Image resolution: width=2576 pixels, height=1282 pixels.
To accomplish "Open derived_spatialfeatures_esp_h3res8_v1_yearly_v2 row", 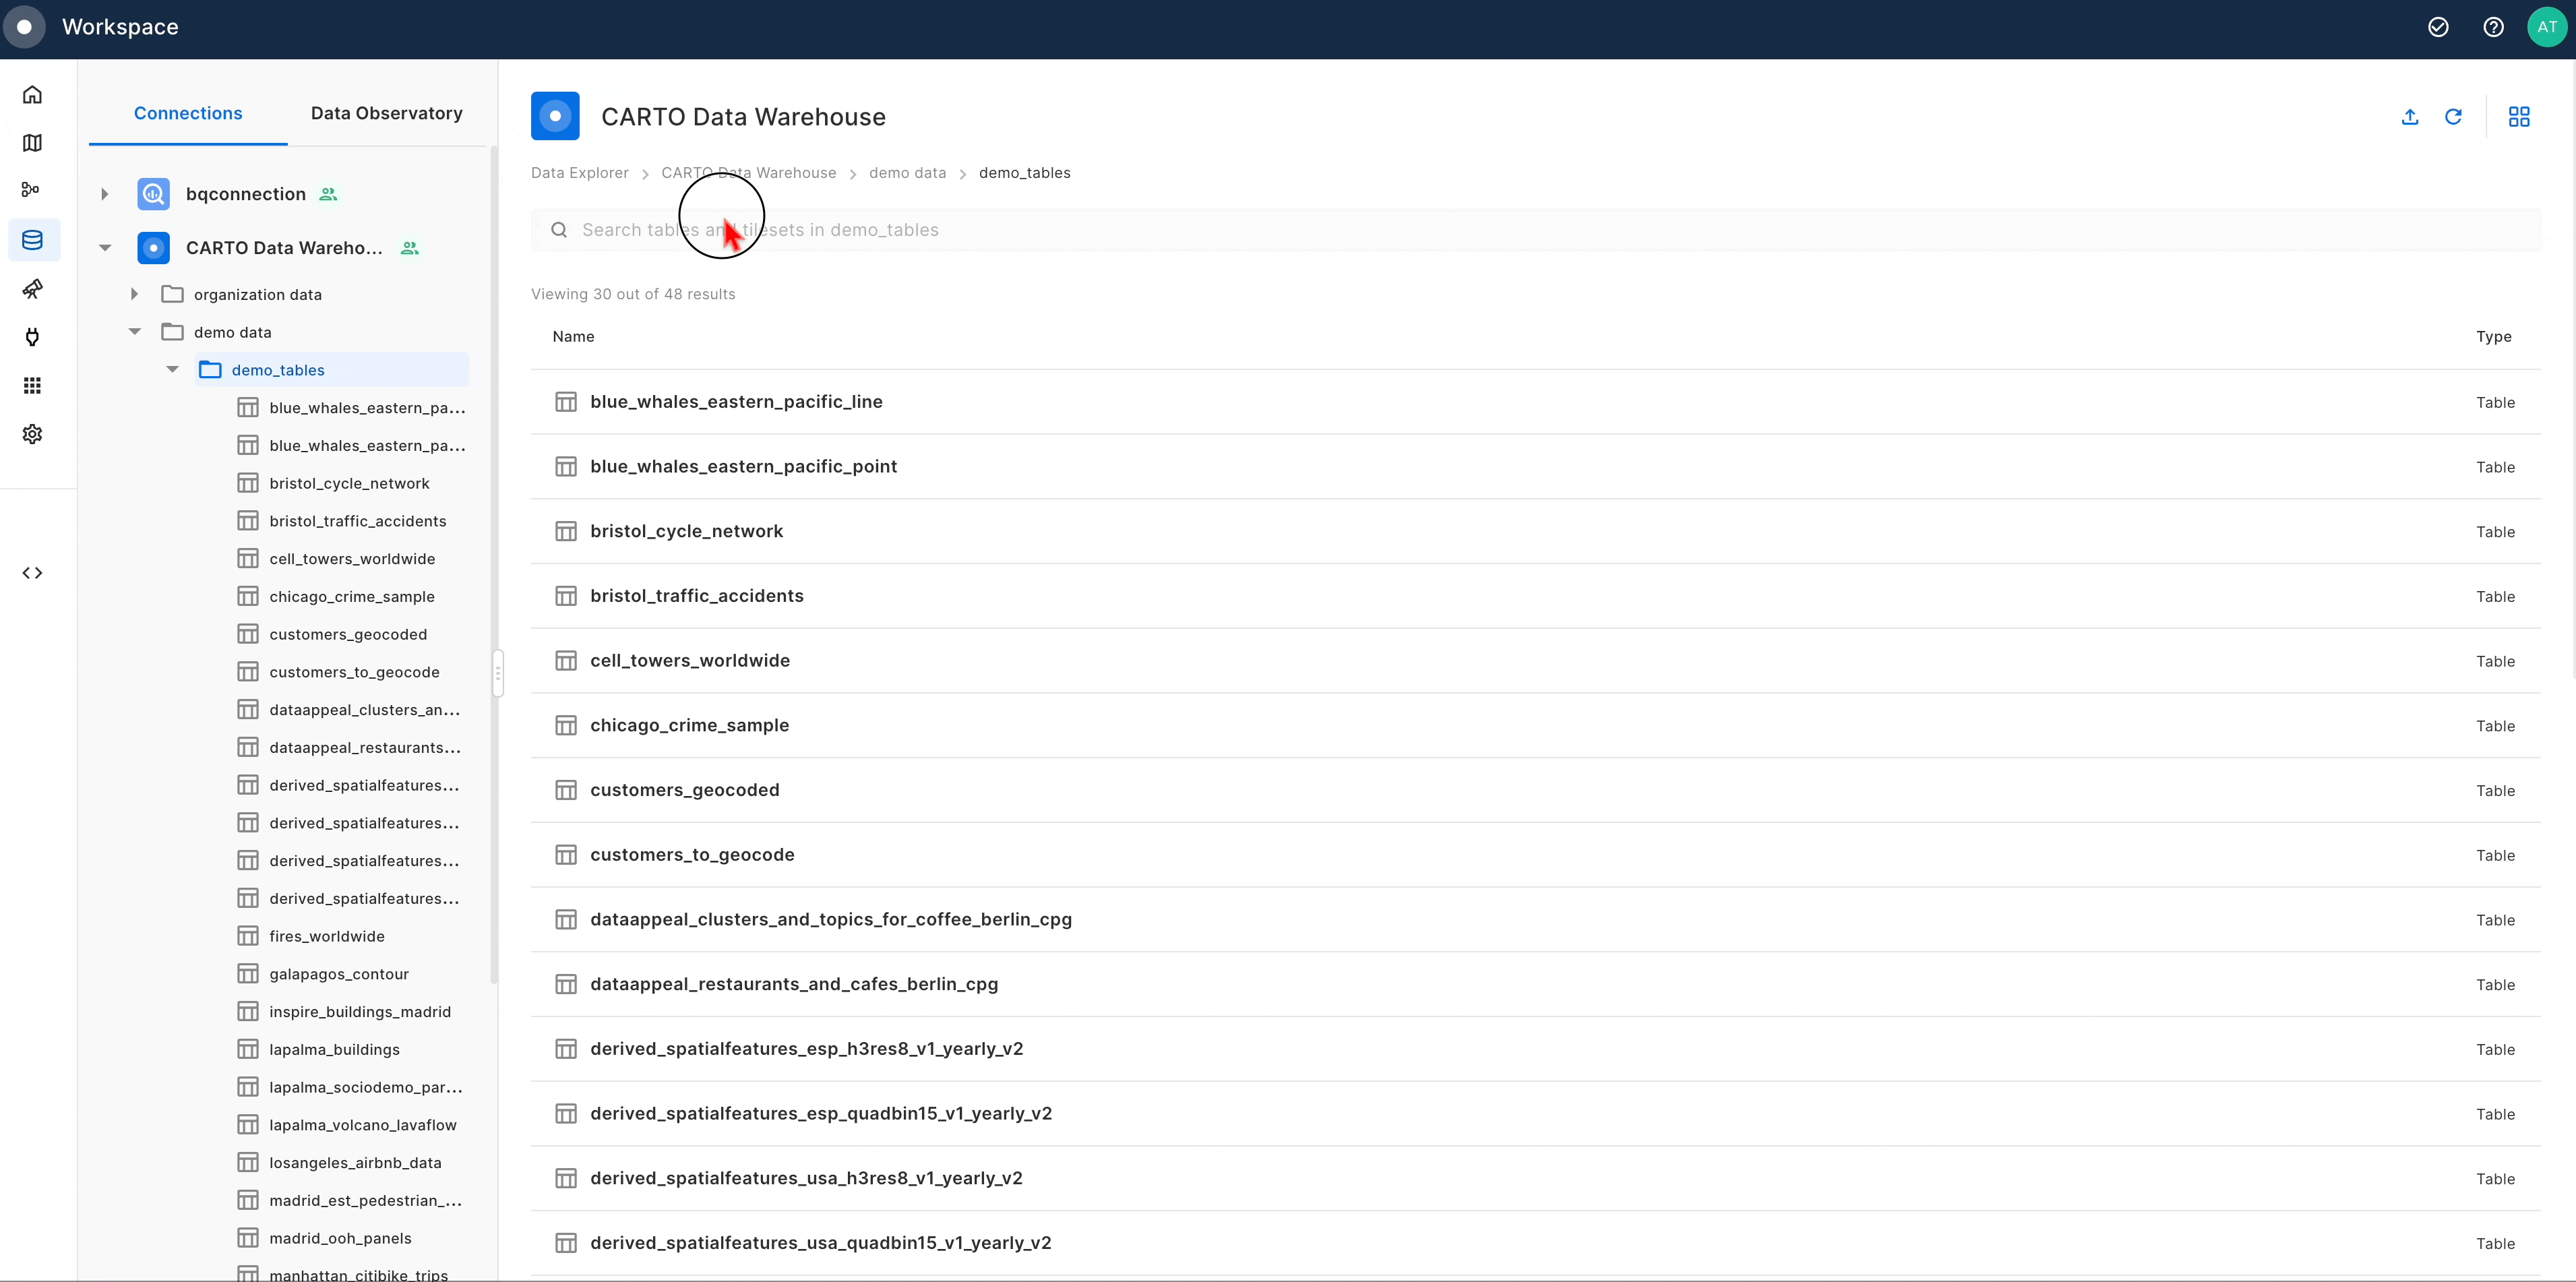I will tap(1535, 1049).
